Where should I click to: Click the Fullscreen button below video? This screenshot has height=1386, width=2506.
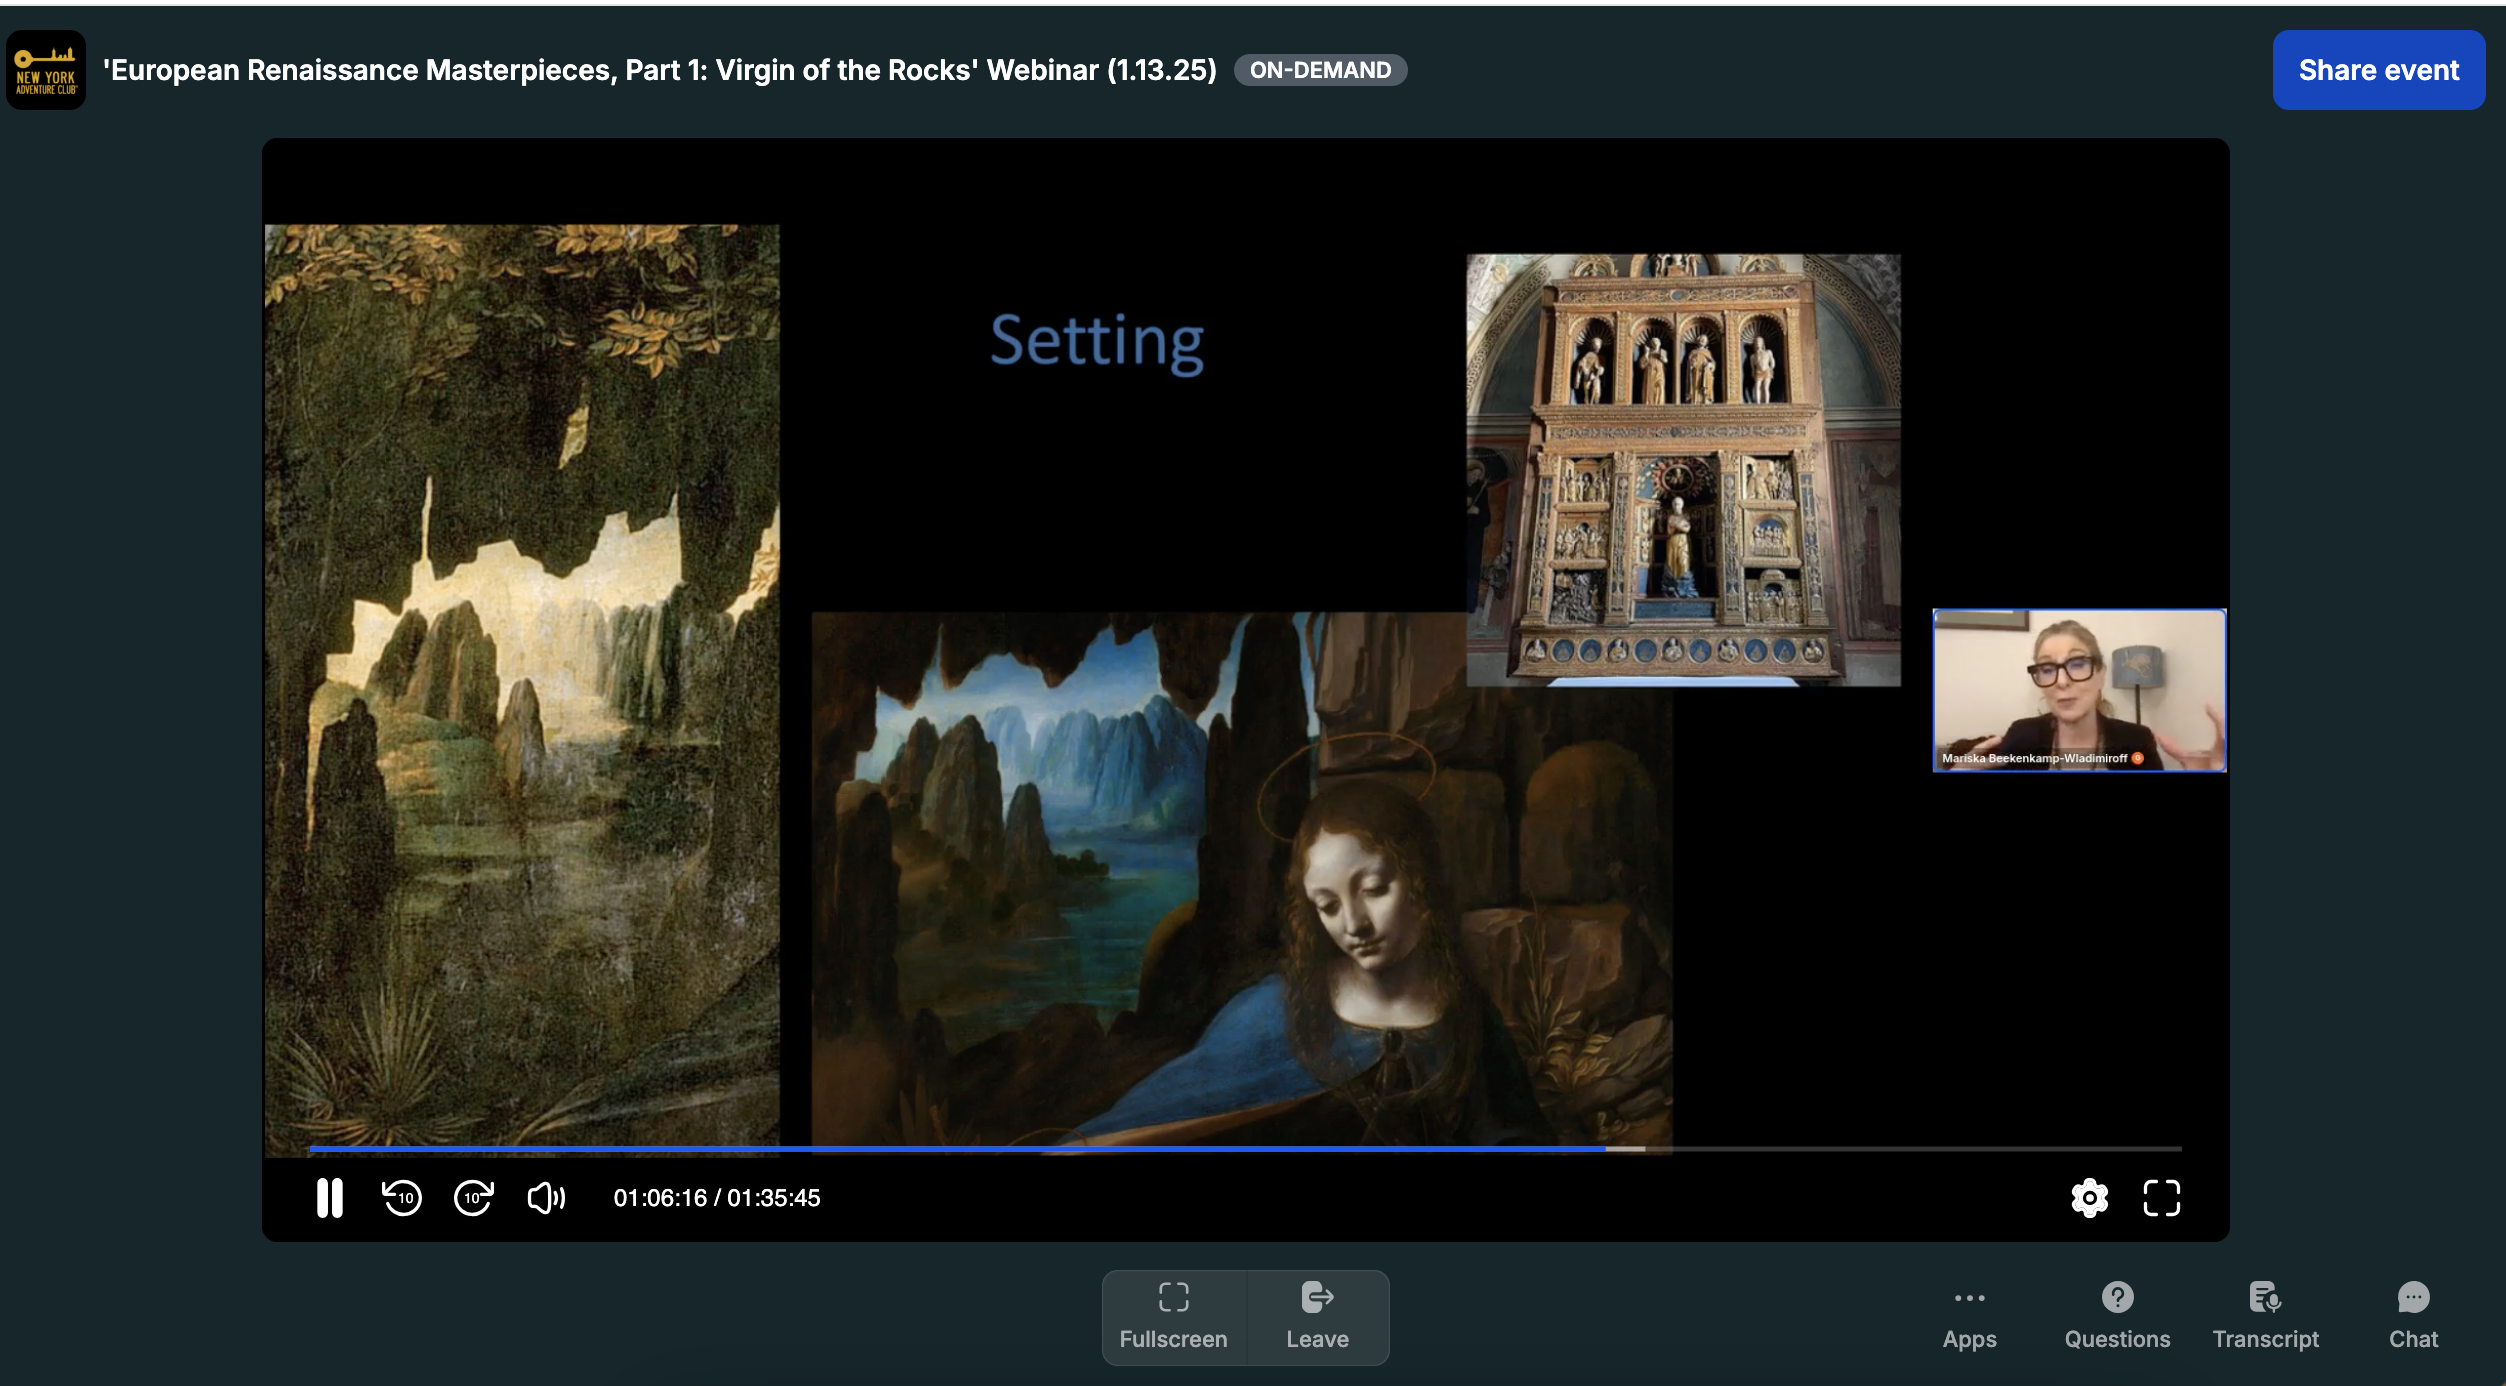click(1173, 1316)
